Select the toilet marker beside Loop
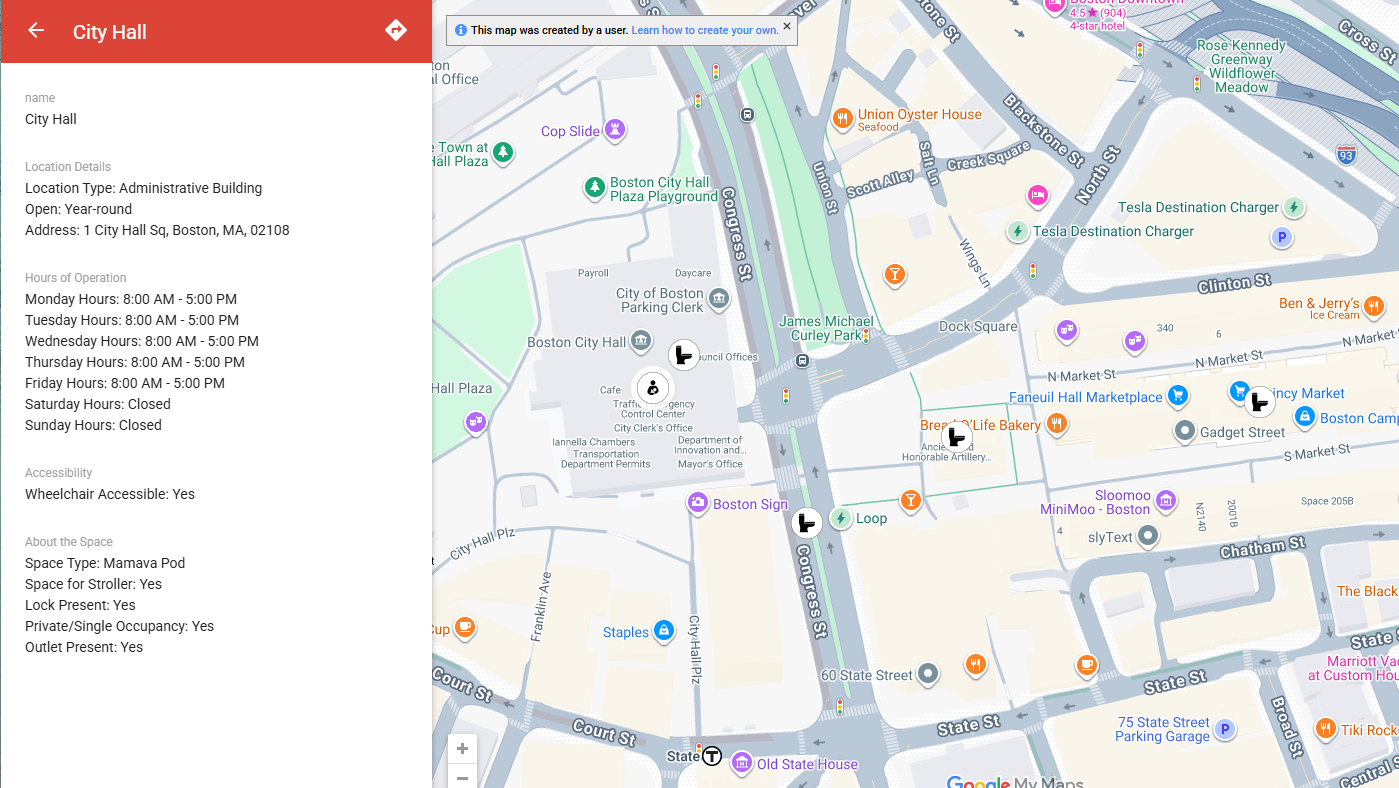The image size is (1399, 788). pos(807,522)
